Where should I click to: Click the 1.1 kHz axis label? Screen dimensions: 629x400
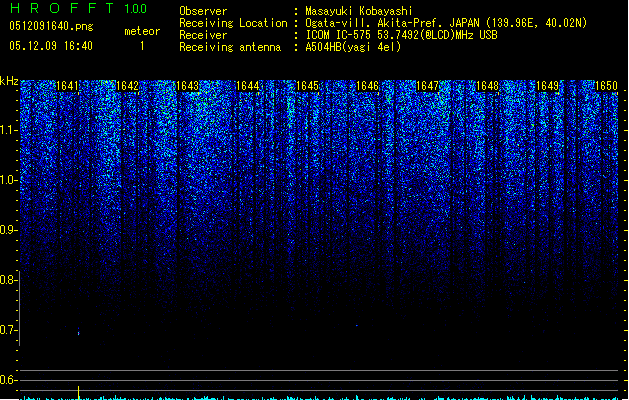[x=8, y=130]
